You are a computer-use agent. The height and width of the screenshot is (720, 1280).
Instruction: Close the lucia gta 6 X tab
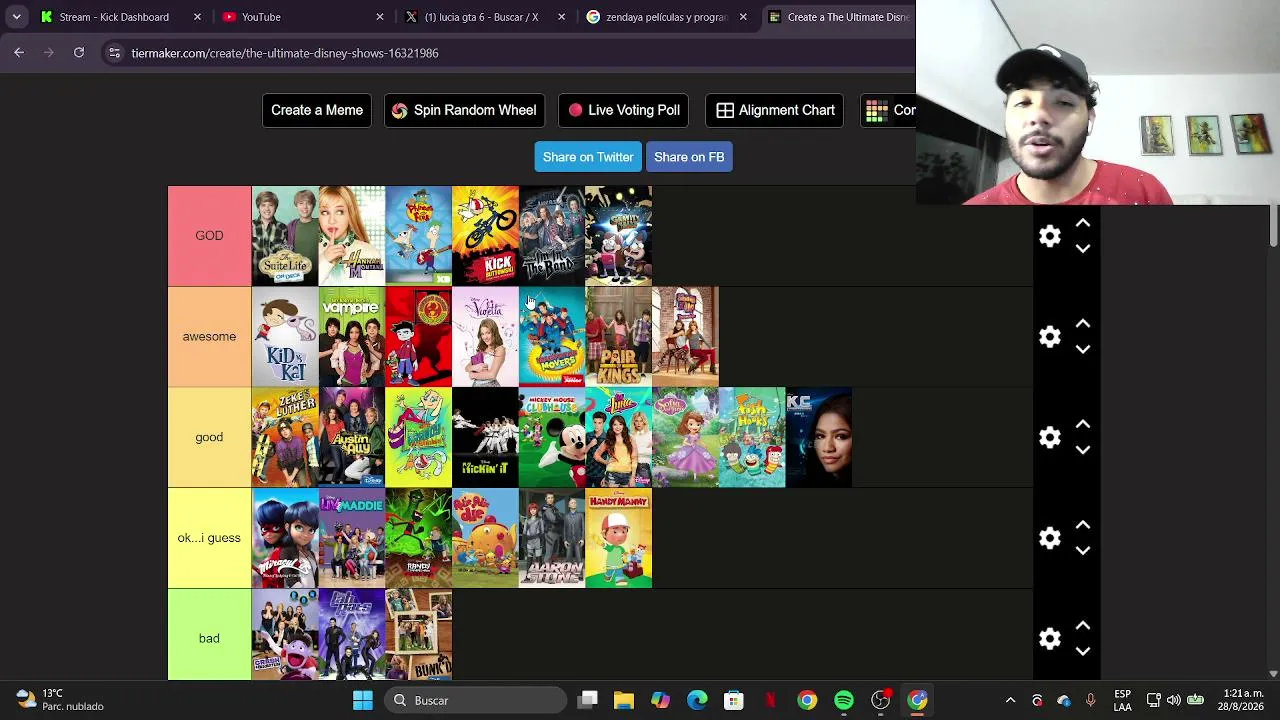561,17
